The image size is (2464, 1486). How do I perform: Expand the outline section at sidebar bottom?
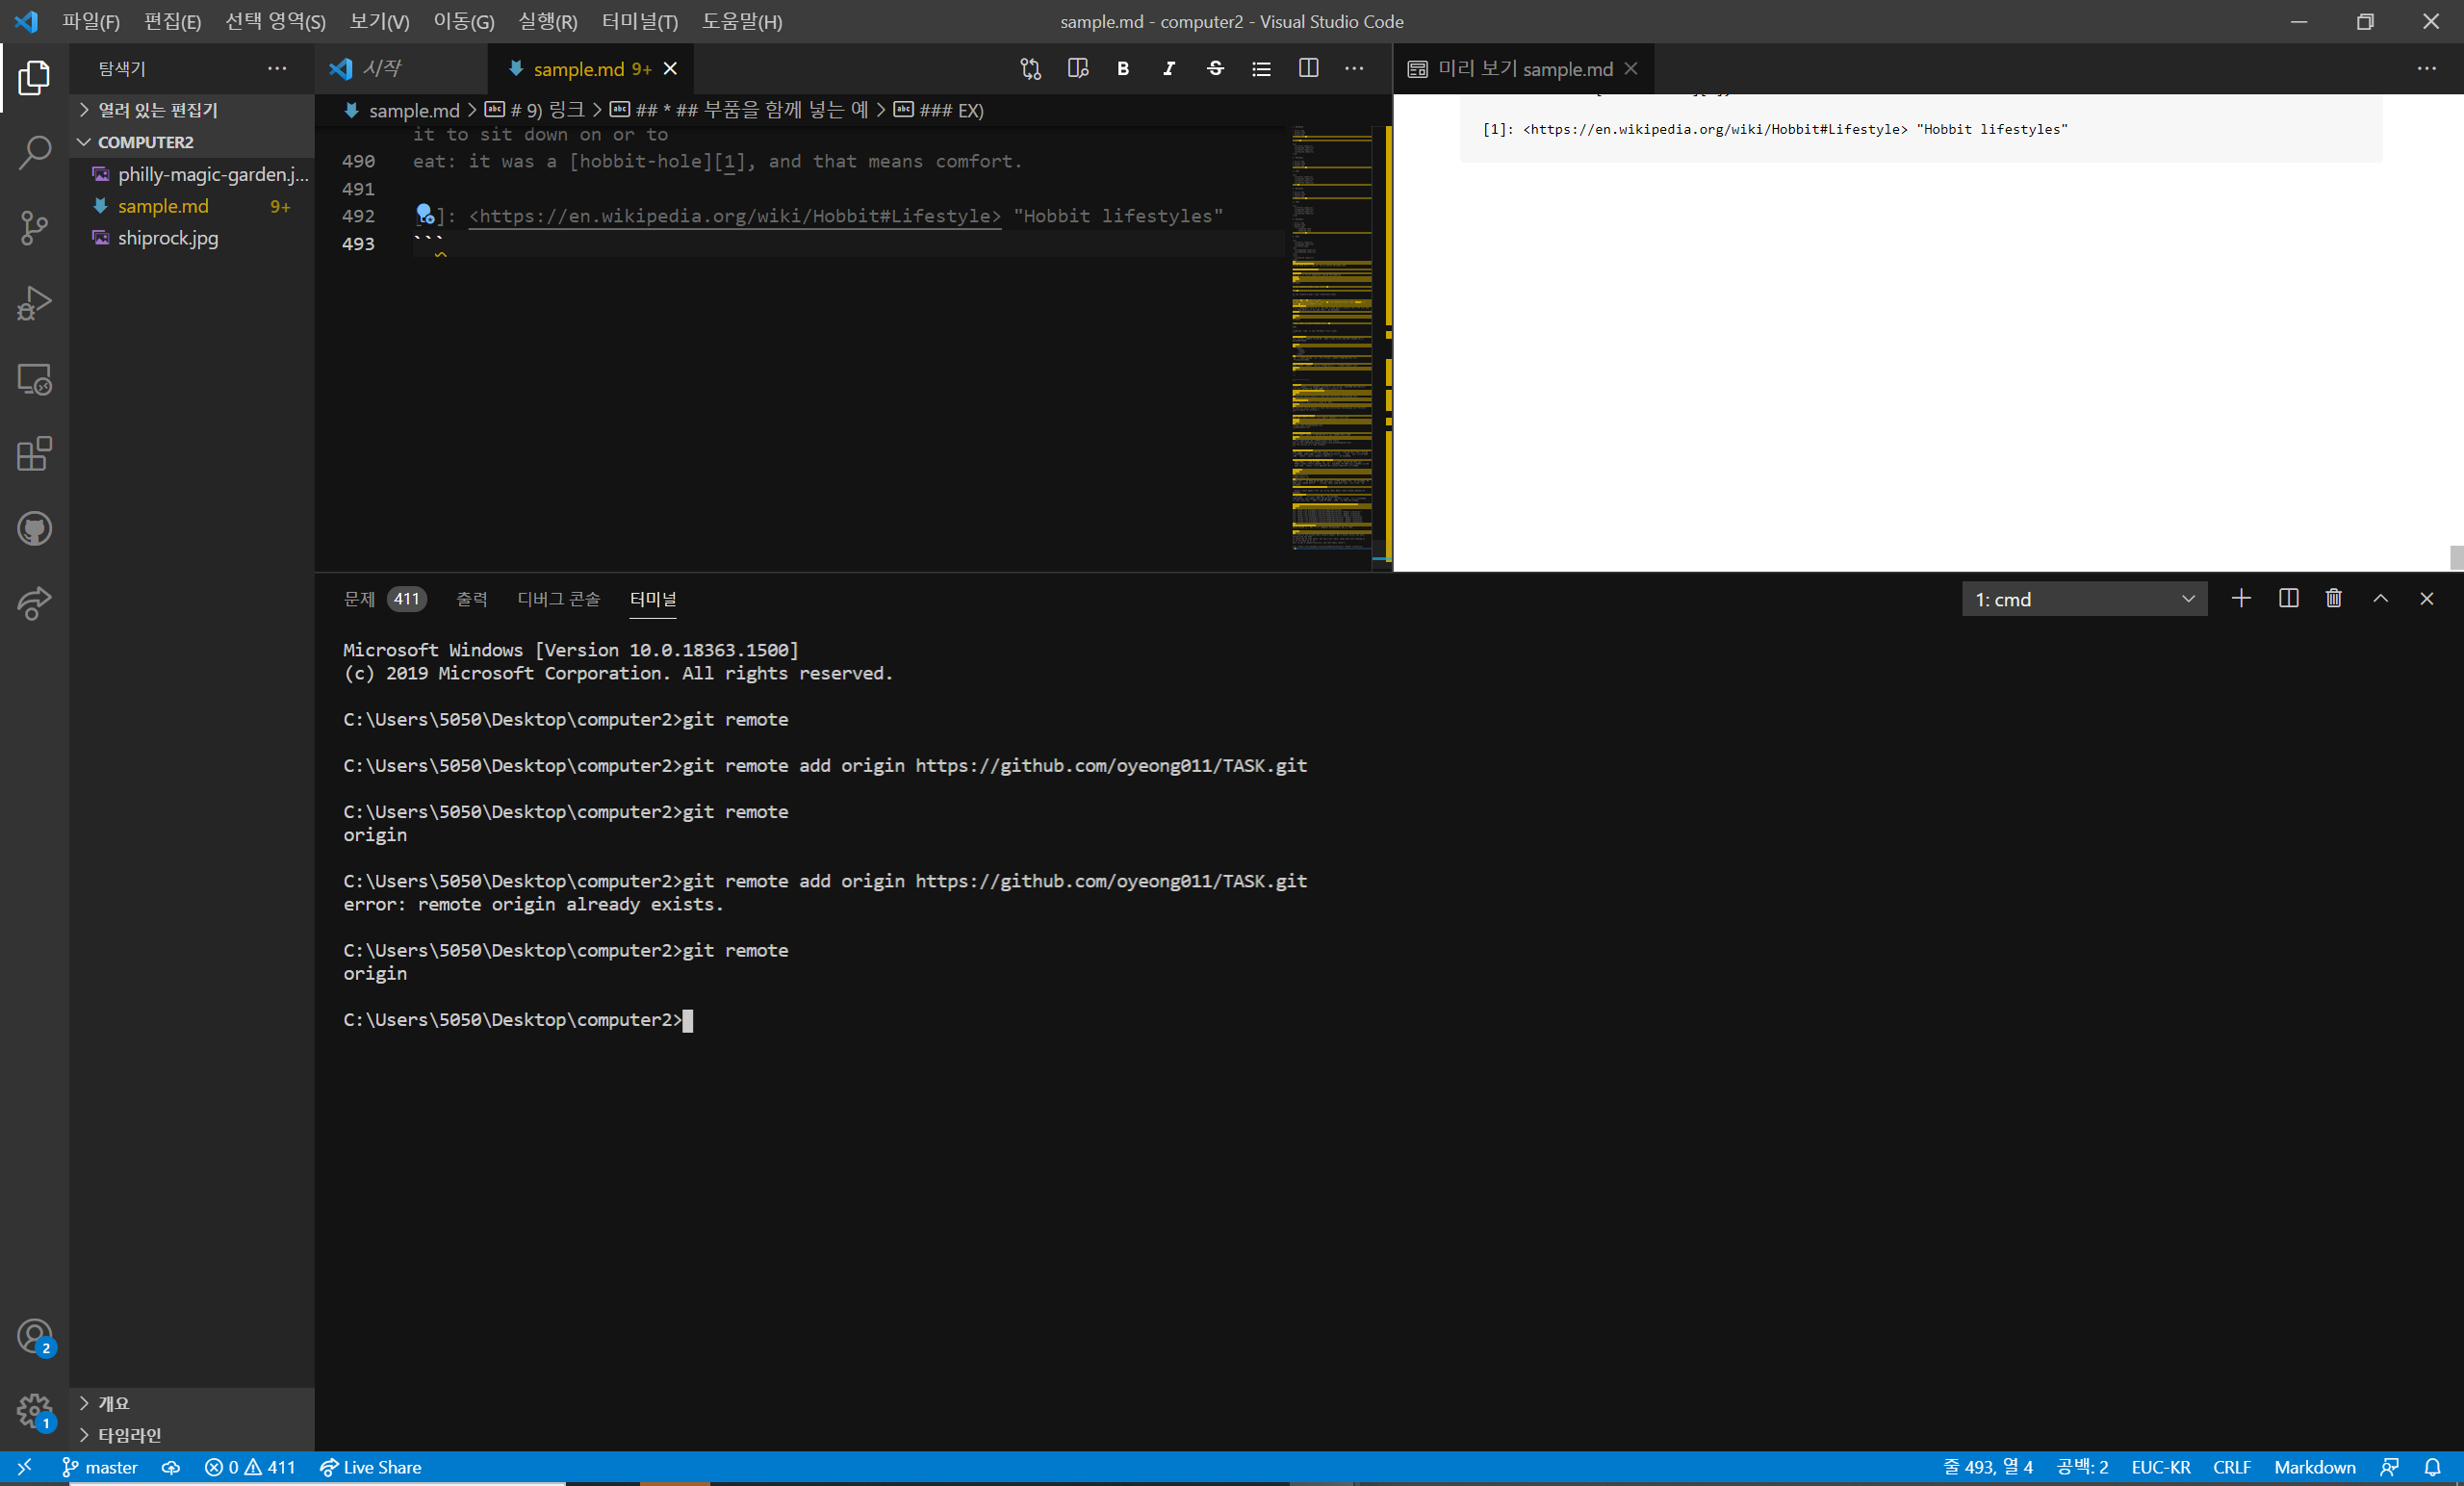coord(192,1403)
